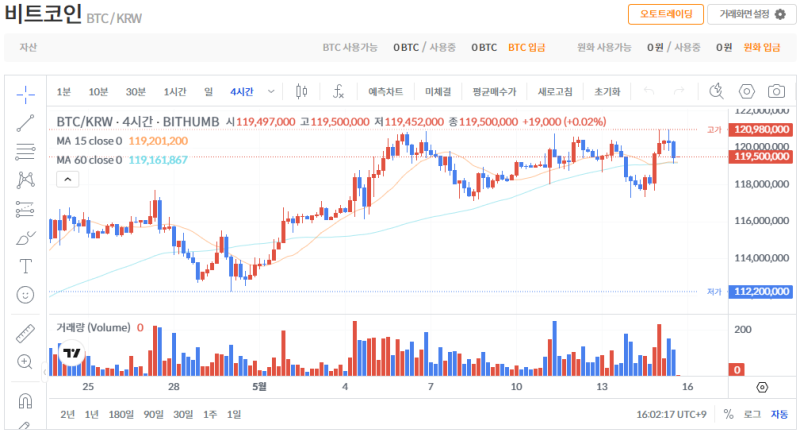Choose the brush drawing tool
This screenshot has width=800, height=433.
click(26, 238)
